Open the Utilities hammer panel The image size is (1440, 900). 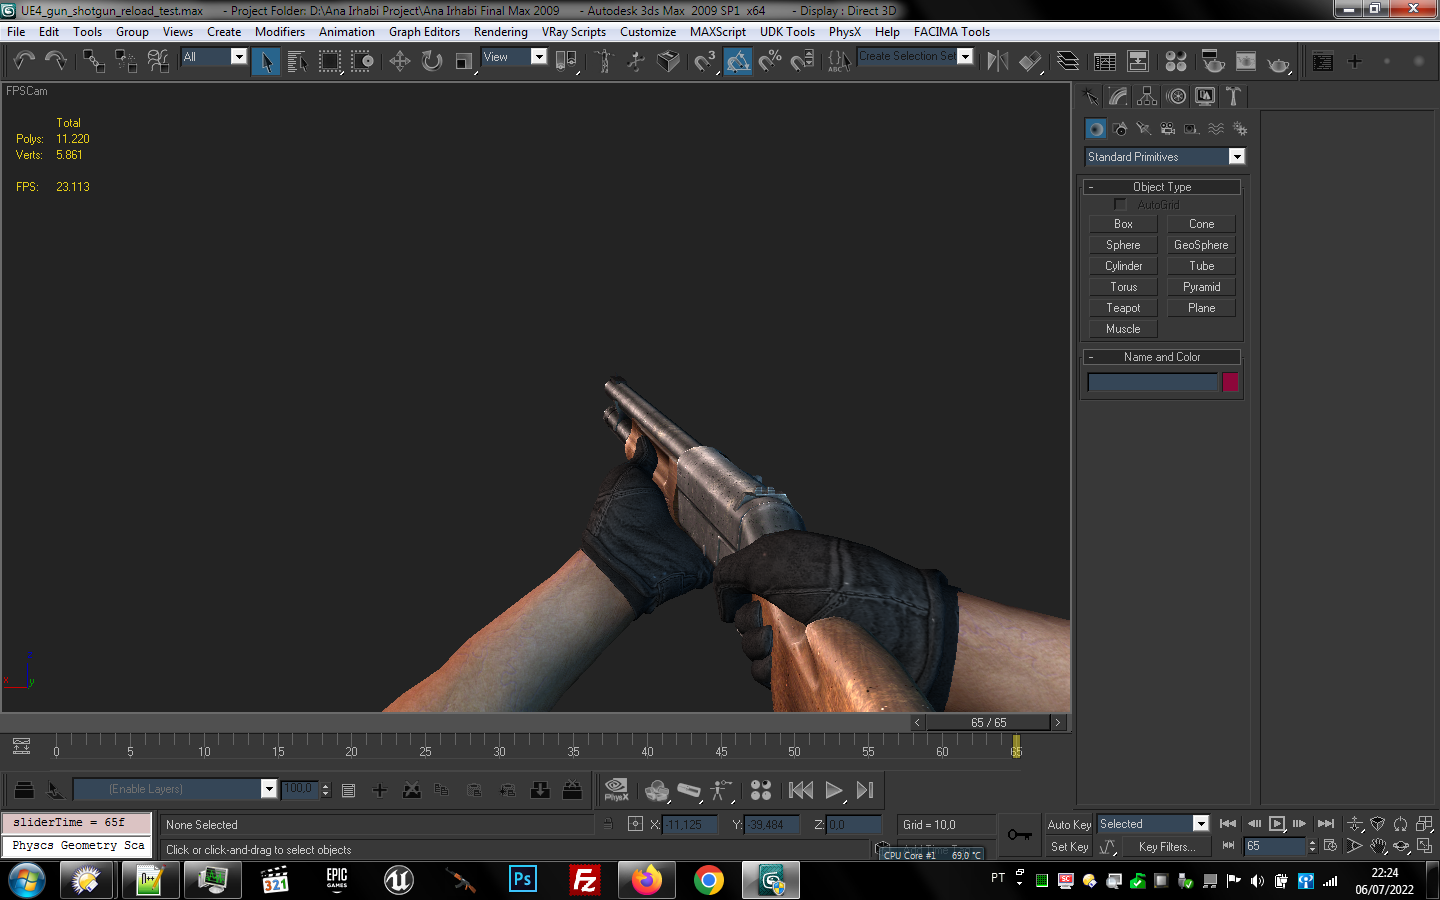point(1233,96)
